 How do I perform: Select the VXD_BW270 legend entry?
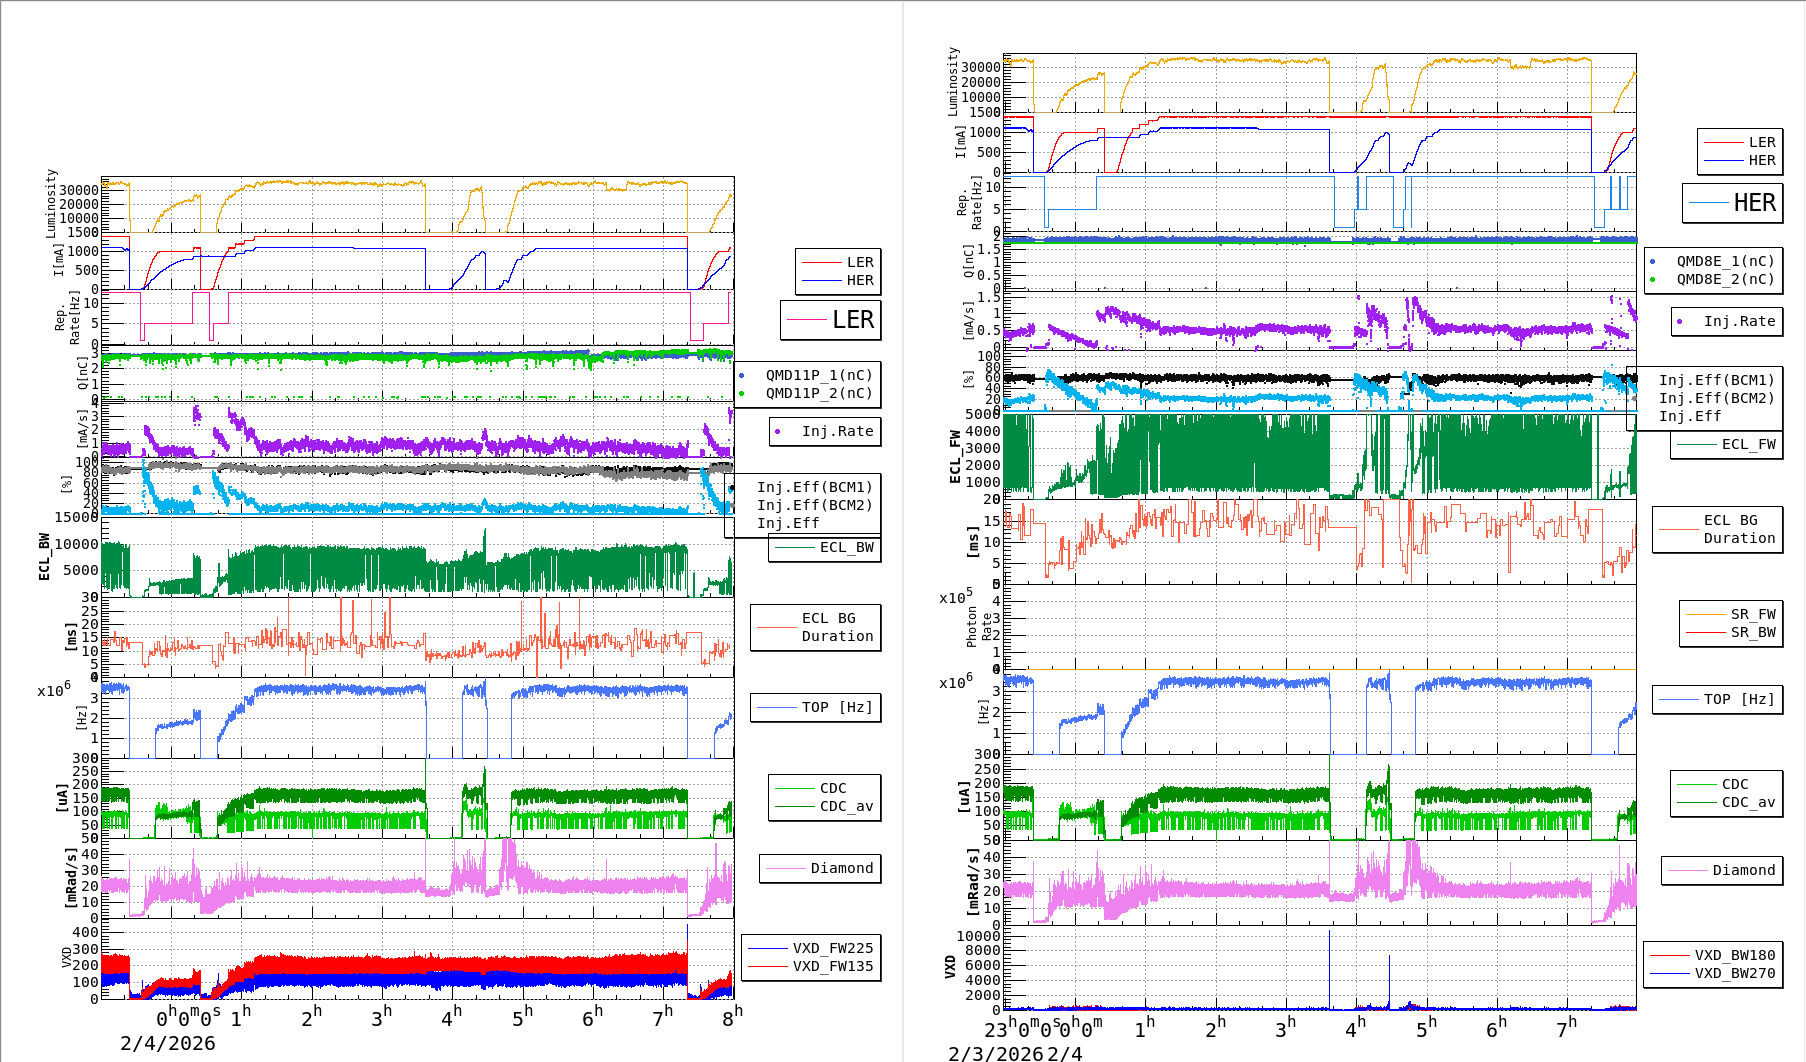tap(1734, 973)
